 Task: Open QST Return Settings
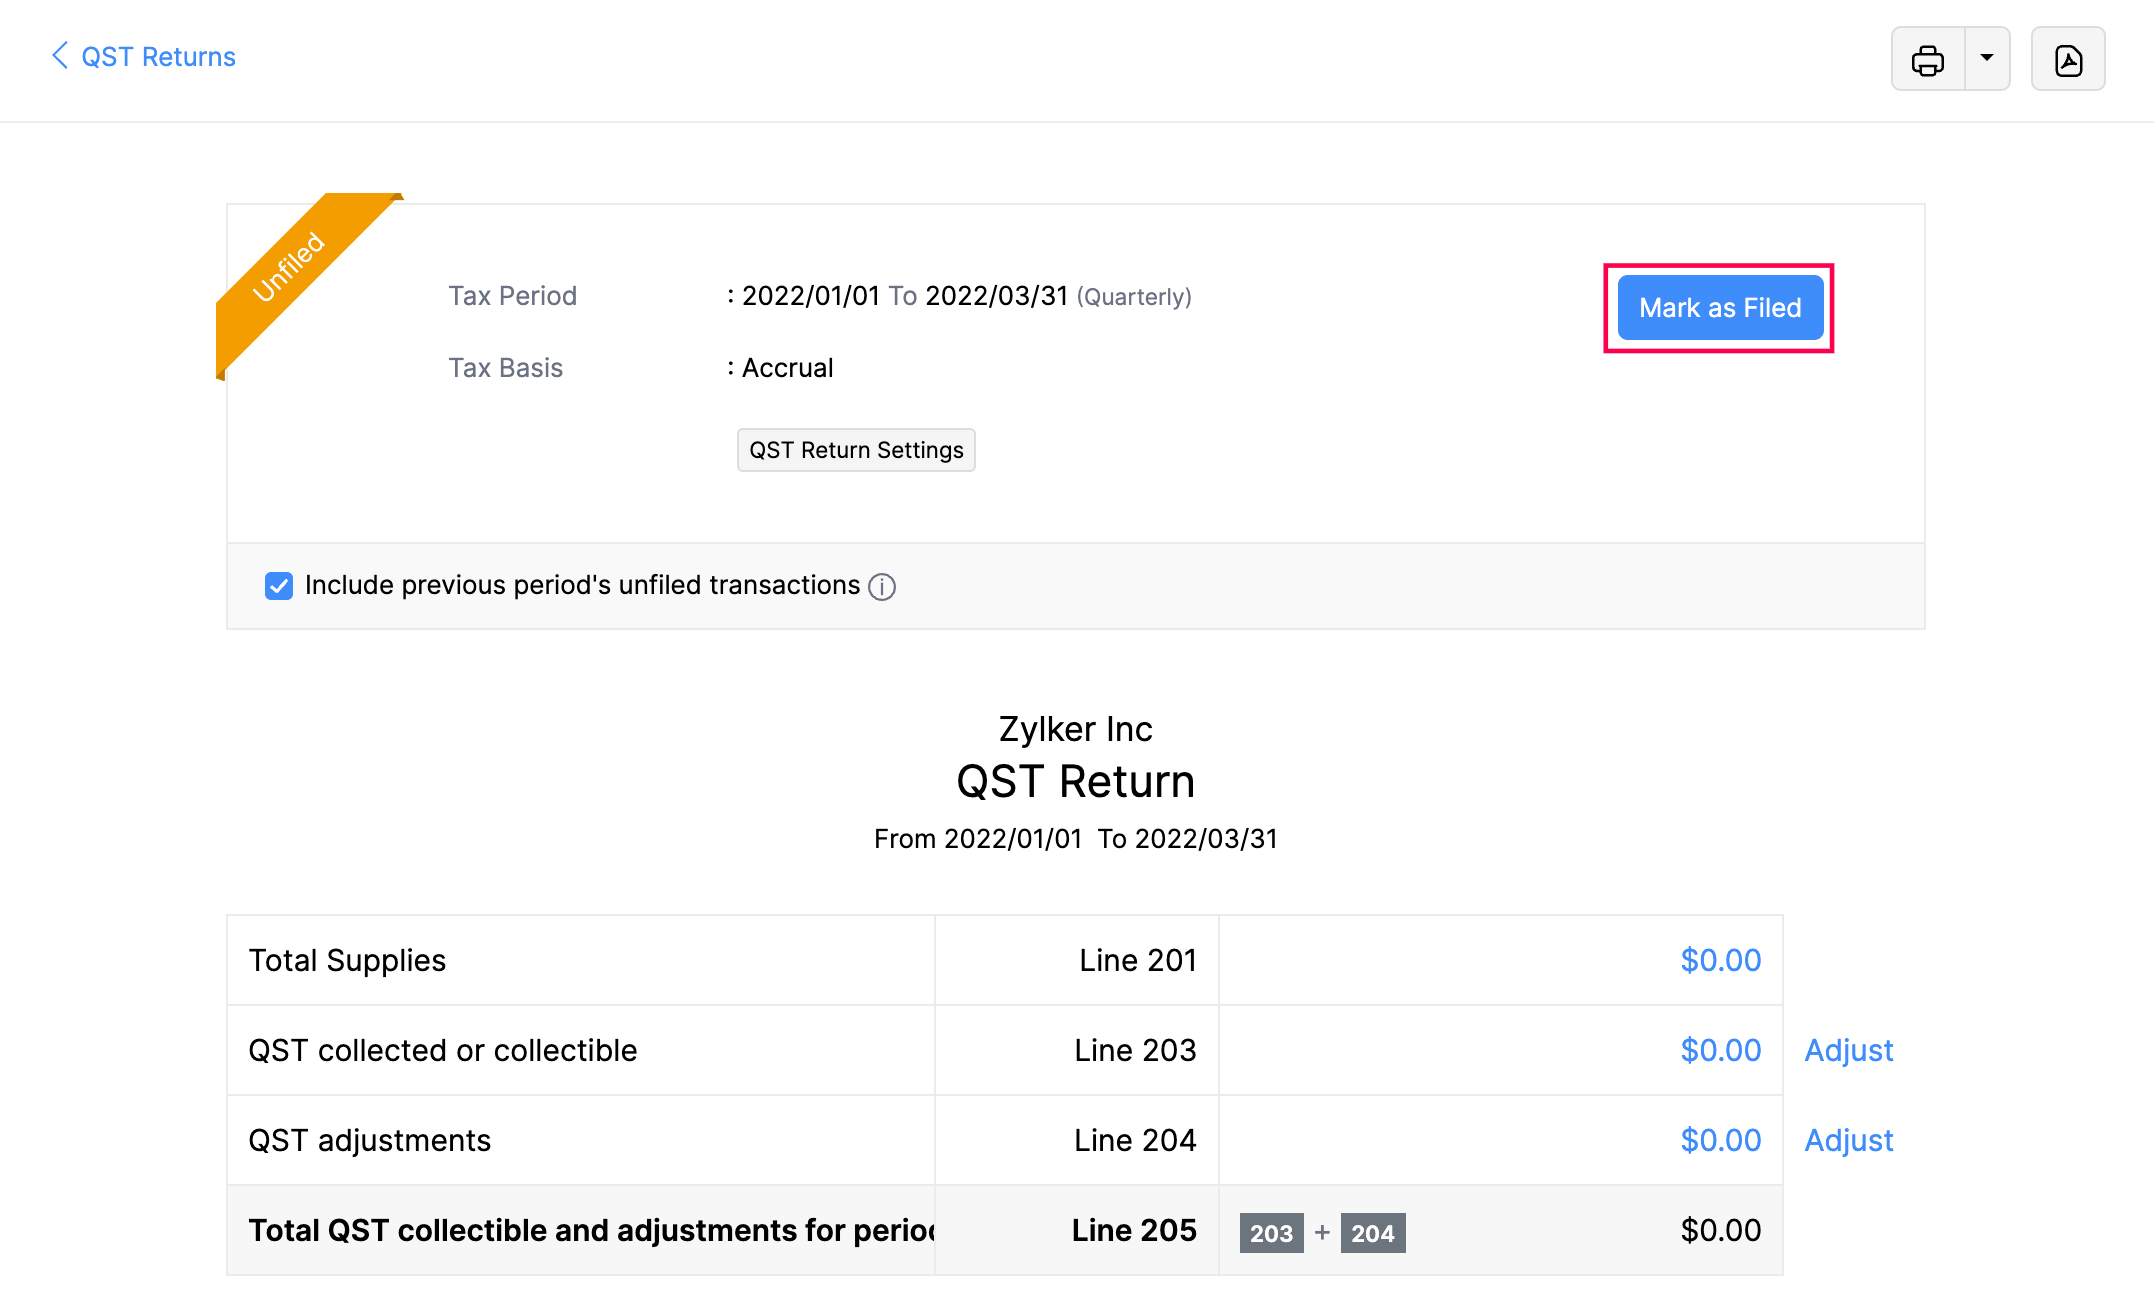[855, 450]
